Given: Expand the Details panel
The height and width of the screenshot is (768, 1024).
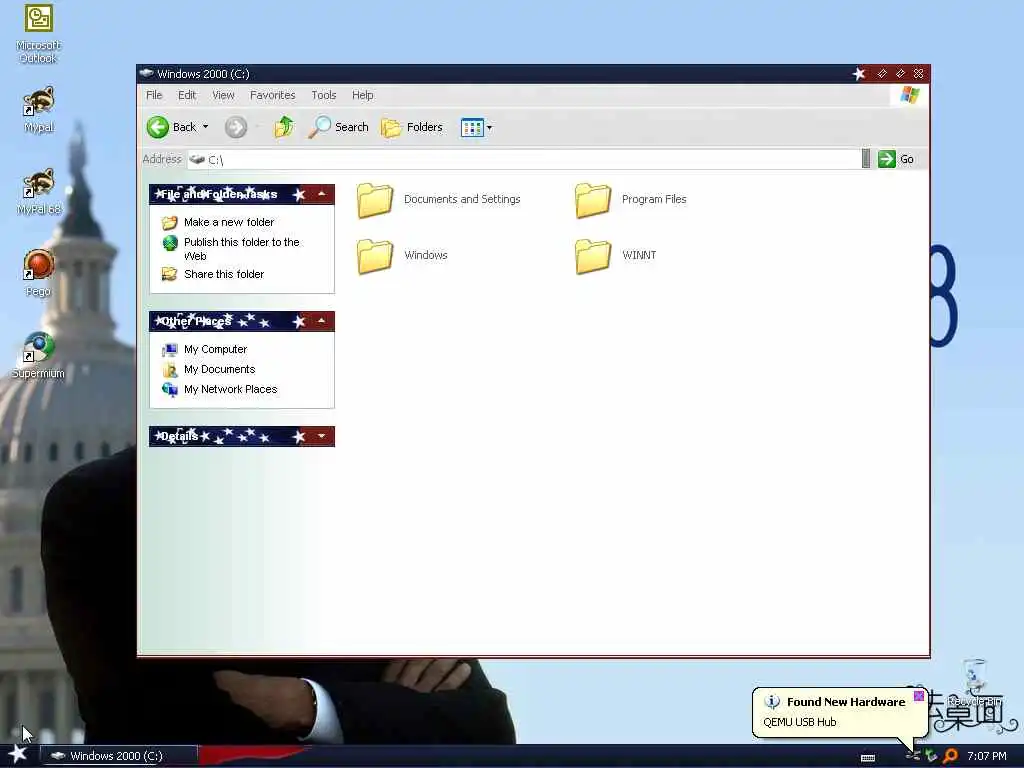Looking at the screenshot, I should [x=322, y=436].
